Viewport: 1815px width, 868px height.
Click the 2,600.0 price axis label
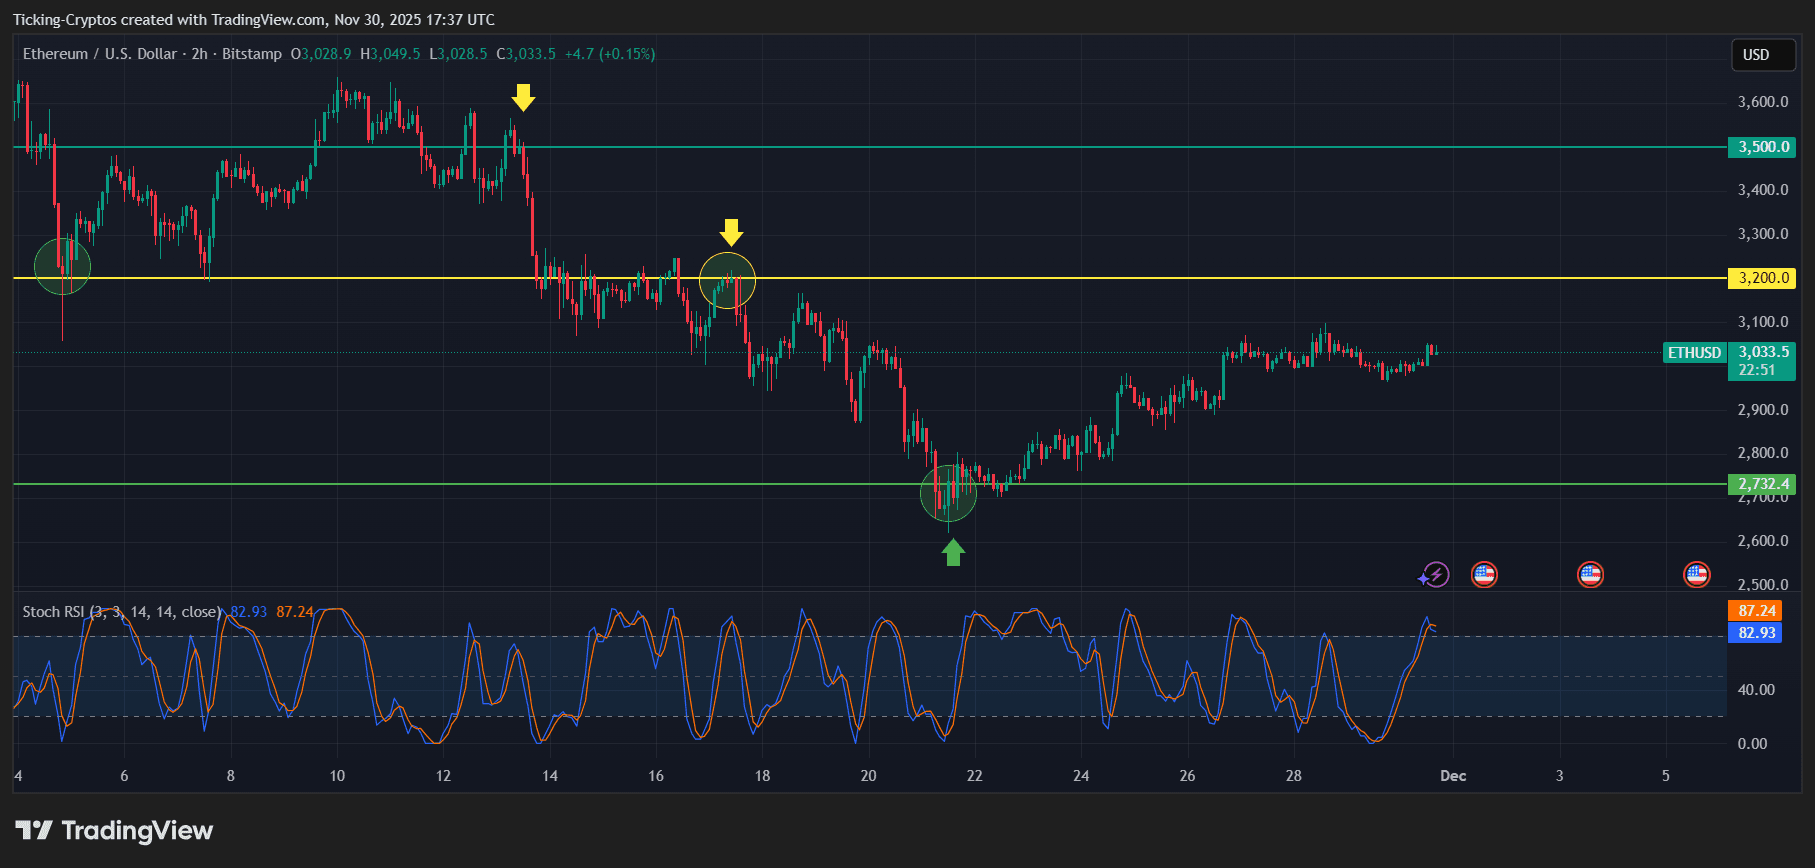tap(1763, 541)
